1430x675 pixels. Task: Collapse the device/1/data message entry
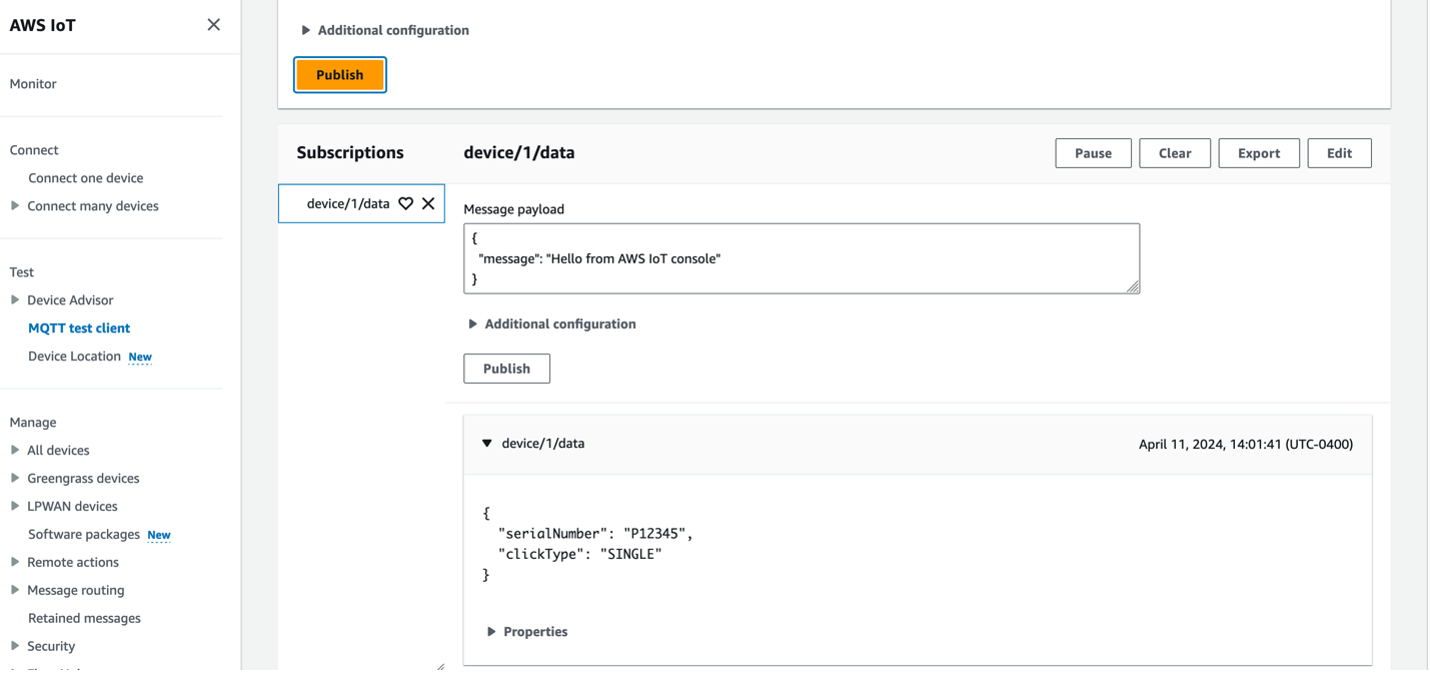tap(486, 442)
